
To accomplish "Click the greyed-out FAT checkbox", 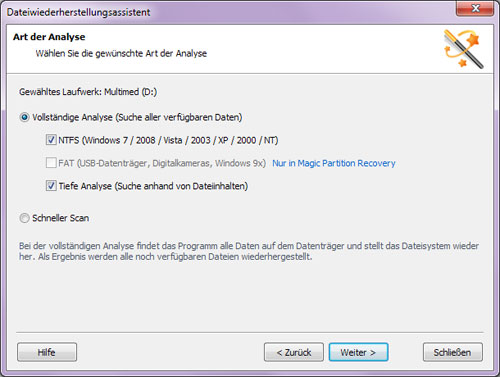I will 51,163.
